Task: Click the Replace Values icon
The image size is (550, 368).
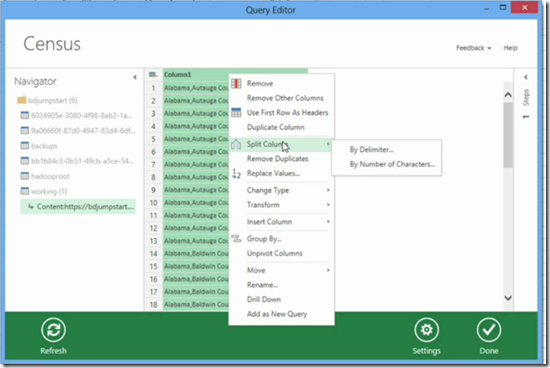Action: [x=236, y=173]
